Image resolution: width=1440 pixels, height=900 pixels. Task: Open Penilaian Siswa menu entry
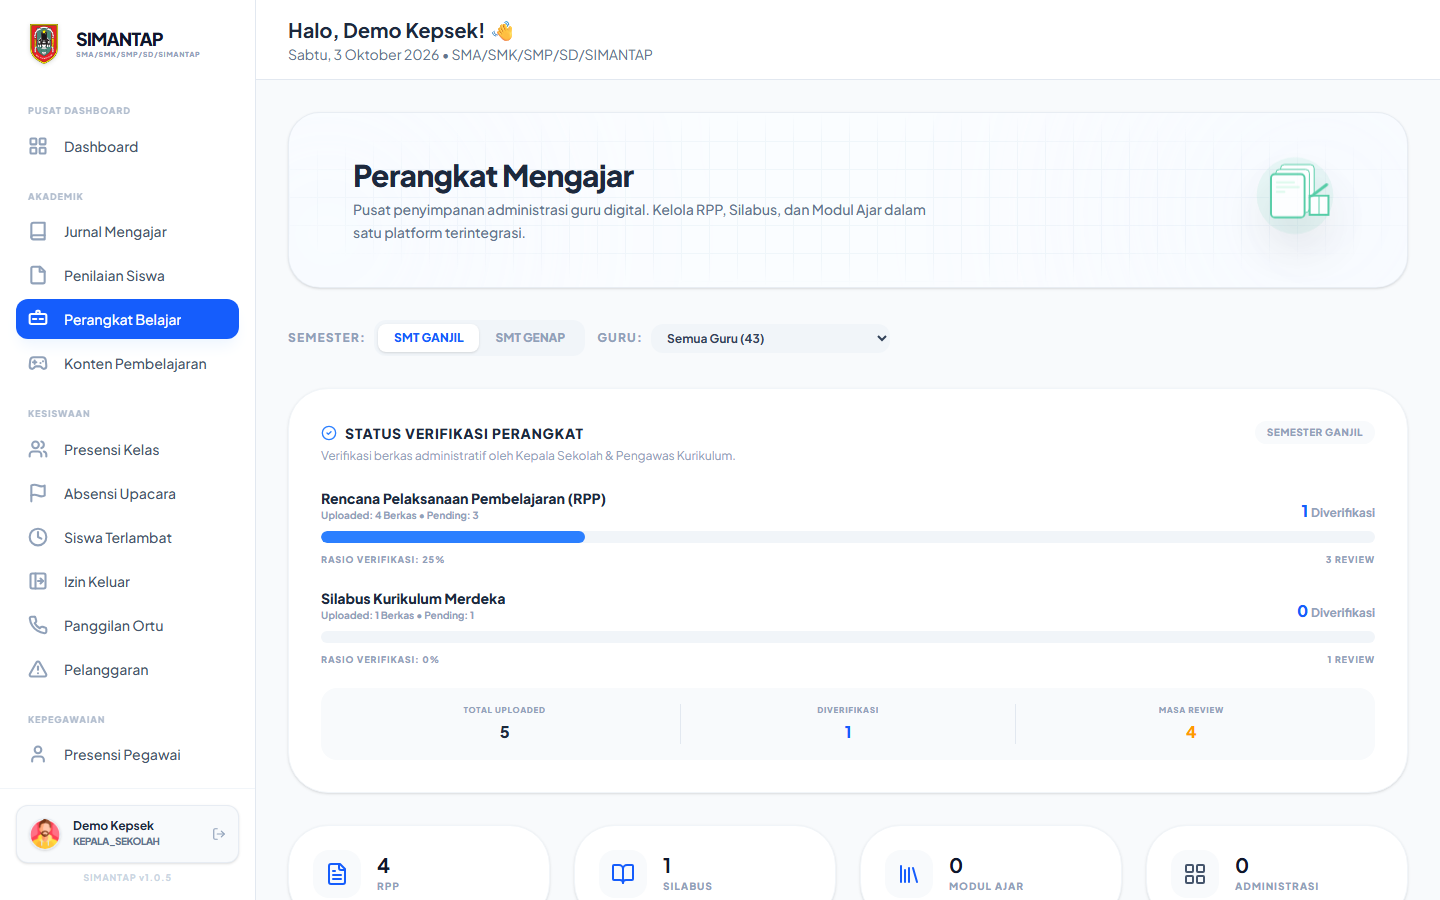point(127,276)
